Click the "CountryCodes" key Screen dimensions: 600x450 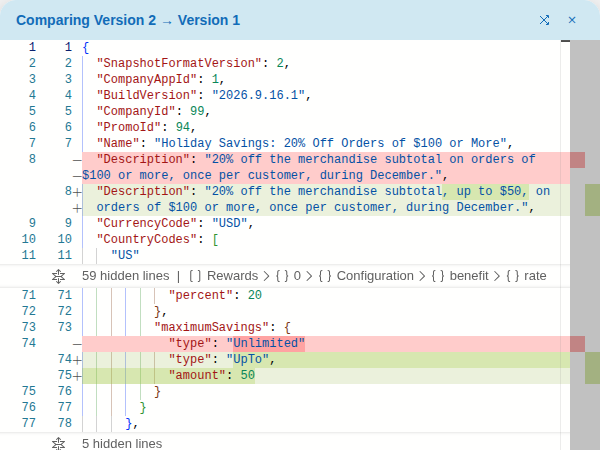[147, 240]
